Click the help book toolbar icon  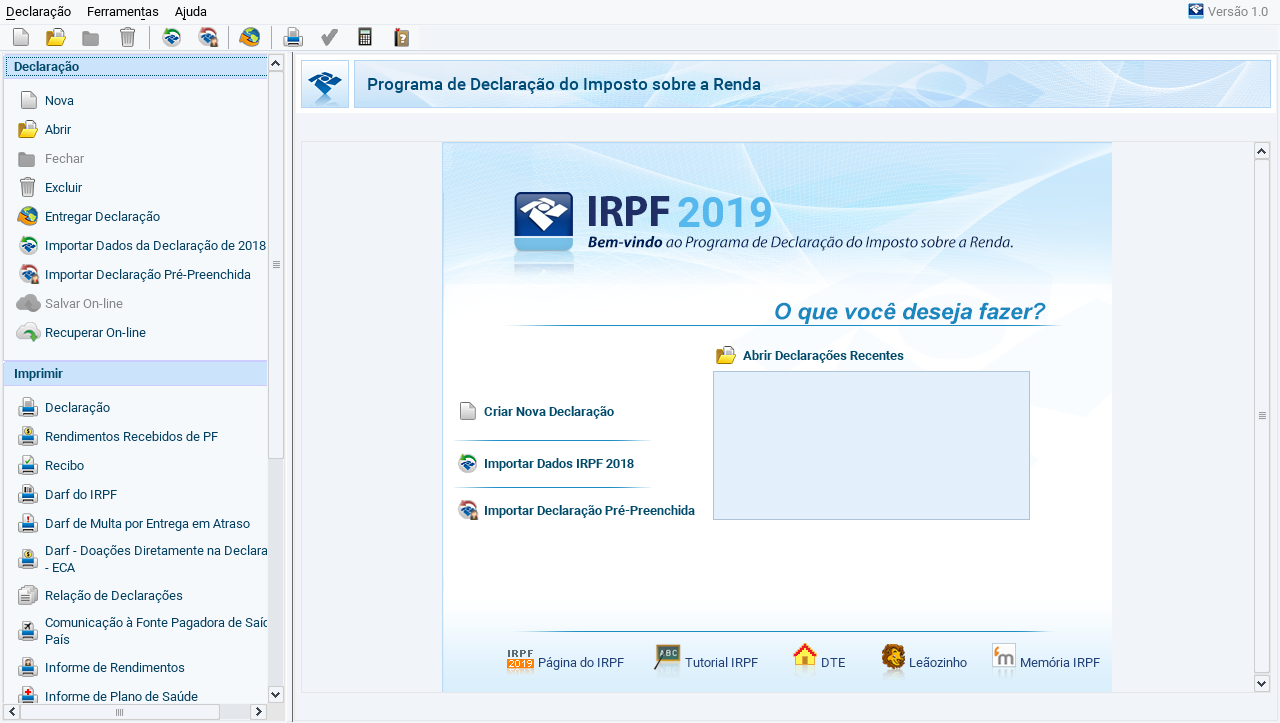pyautogui.click(x=401, y=38)
